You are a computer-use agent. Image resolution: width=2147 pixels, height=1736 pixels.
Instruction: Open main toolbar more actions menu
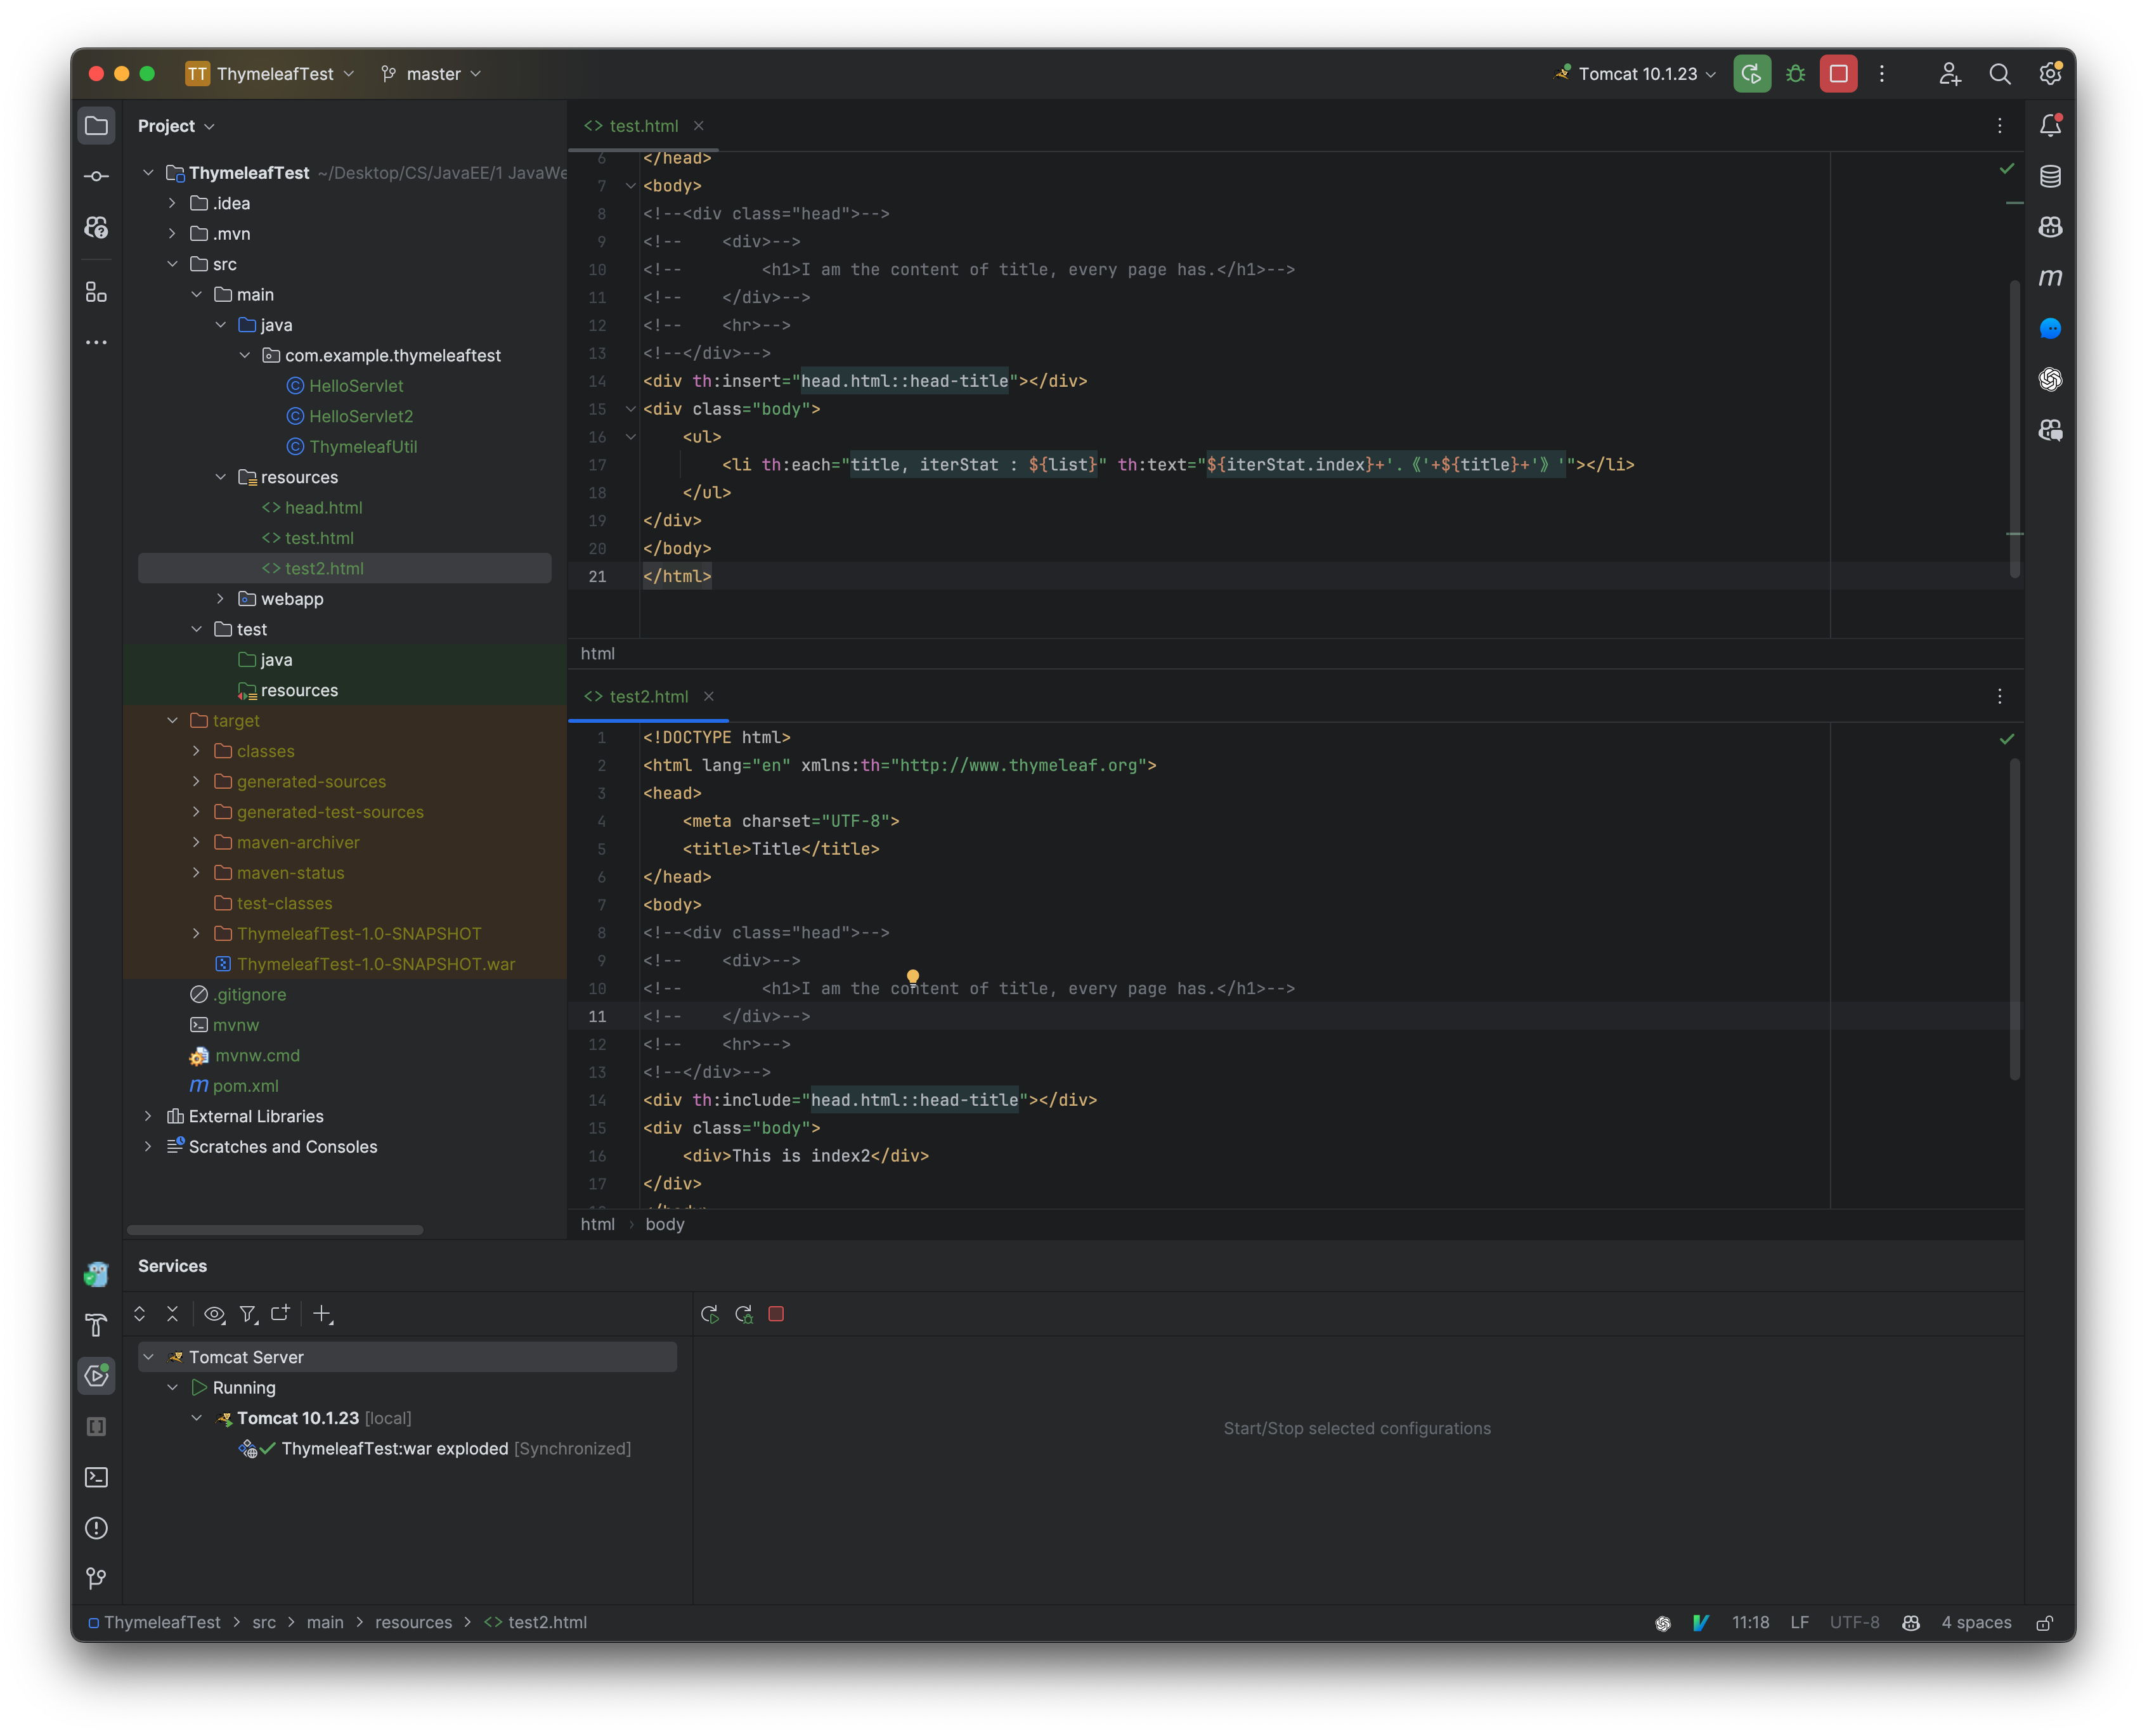click(x=1882, y=74)
